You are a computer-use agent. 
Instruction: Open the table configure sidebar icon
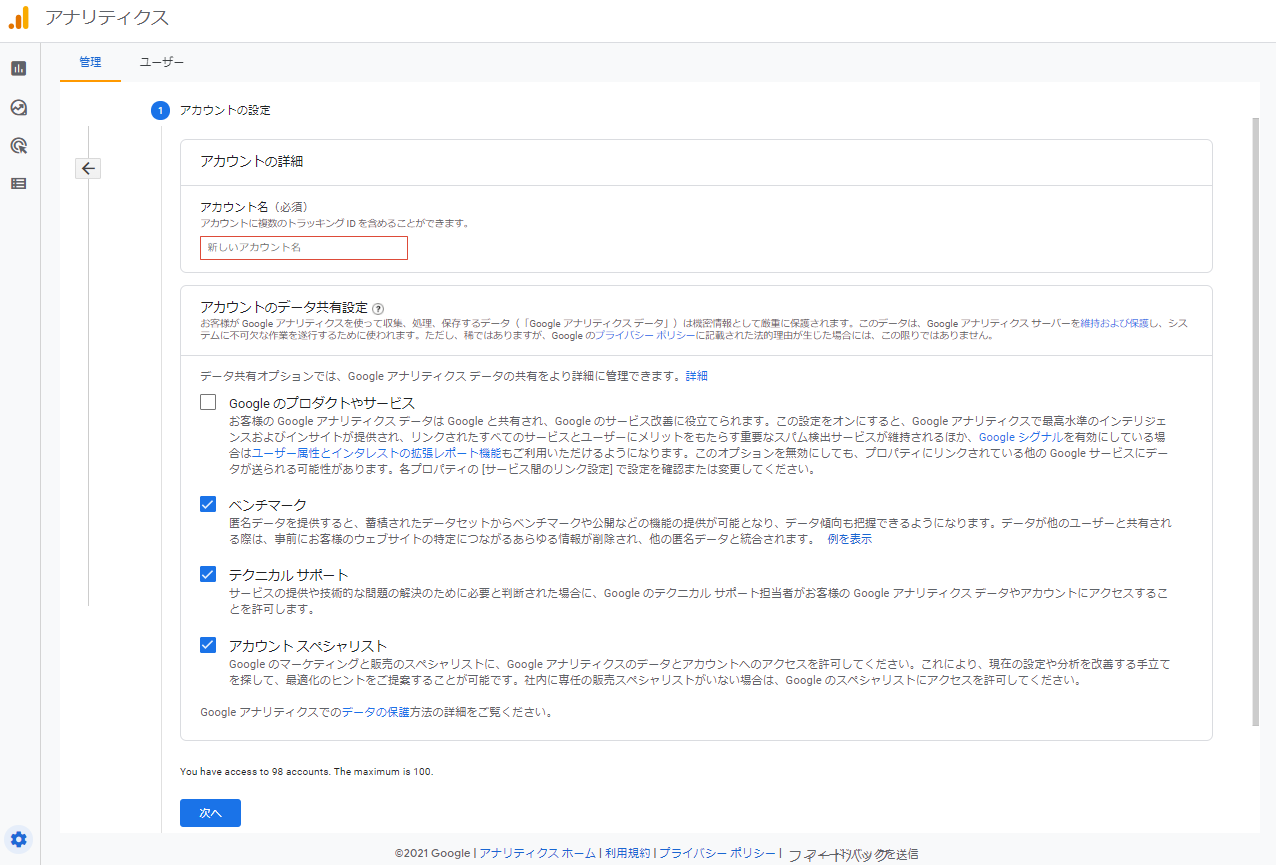[18, 184]
